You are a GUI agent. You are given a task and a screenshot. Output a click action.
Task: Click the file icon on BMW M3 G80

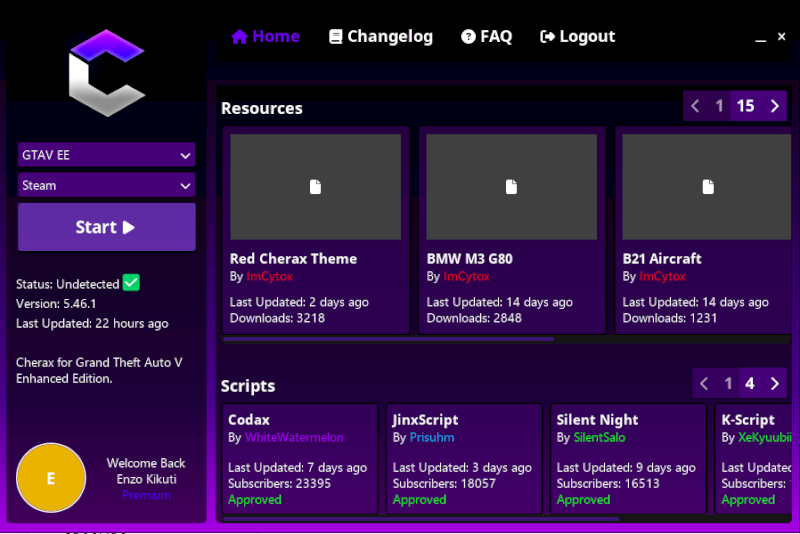[x=511, y=187]
